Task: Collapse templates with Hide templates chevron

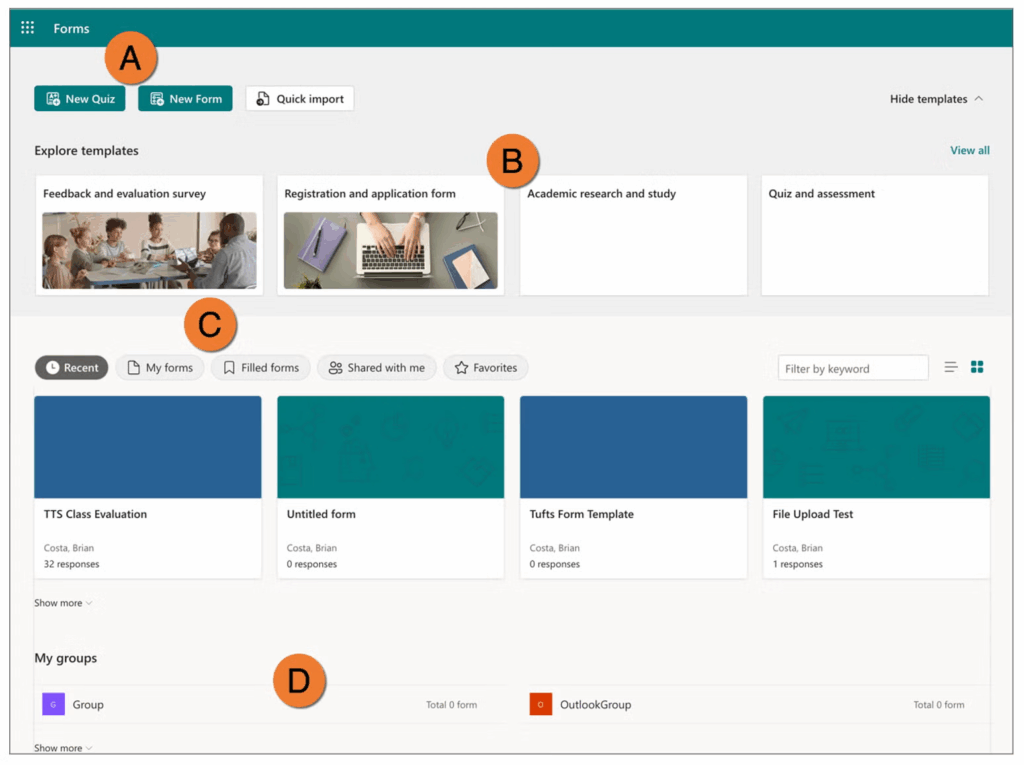Action: click(978, 99)
